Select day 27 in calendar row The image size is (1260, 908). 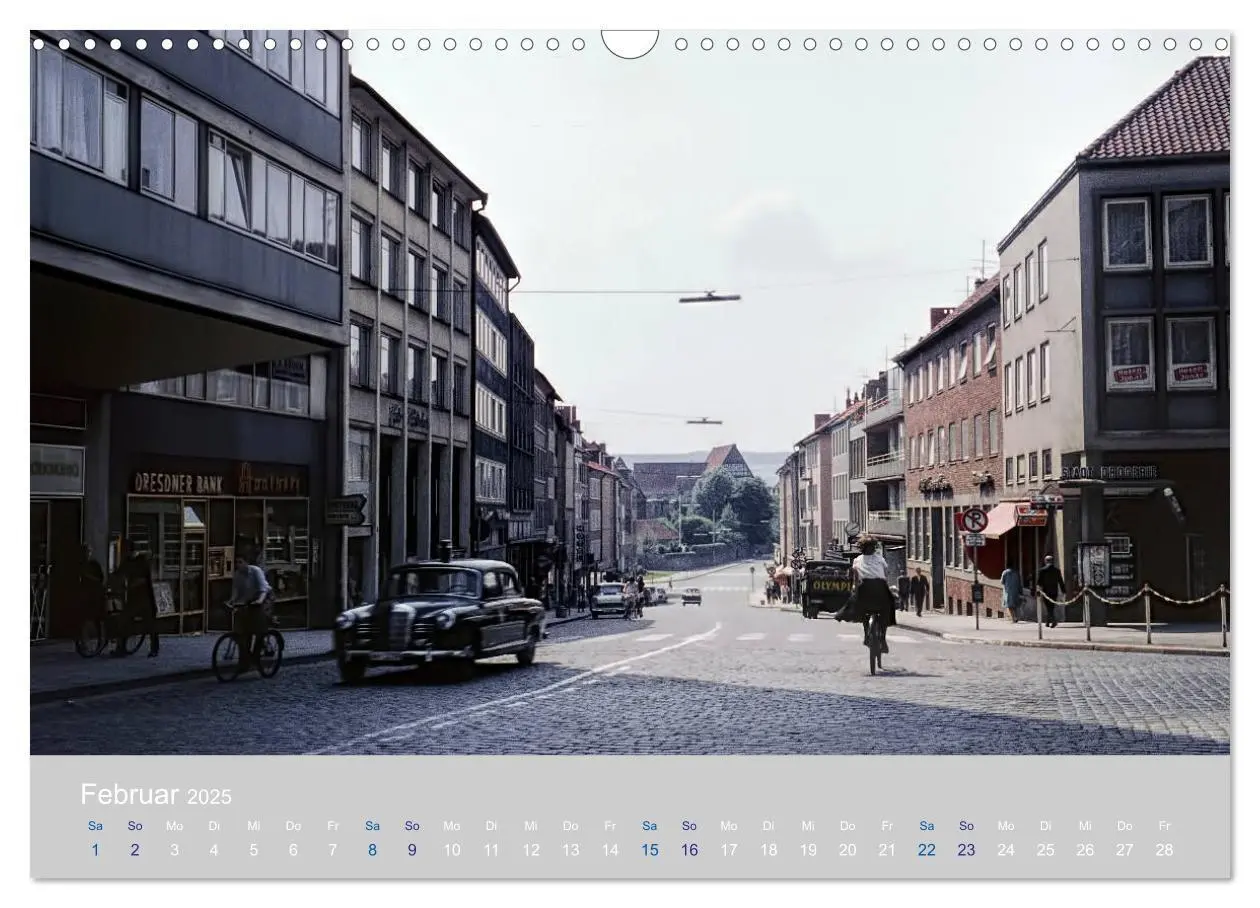[x=1125, y=850]
